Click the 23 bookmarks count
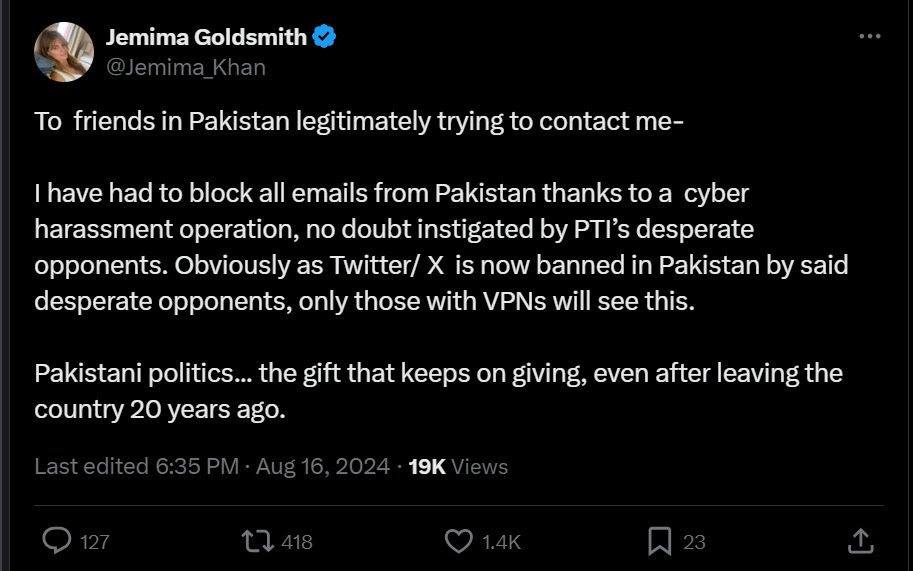 (x=694, y=542)
